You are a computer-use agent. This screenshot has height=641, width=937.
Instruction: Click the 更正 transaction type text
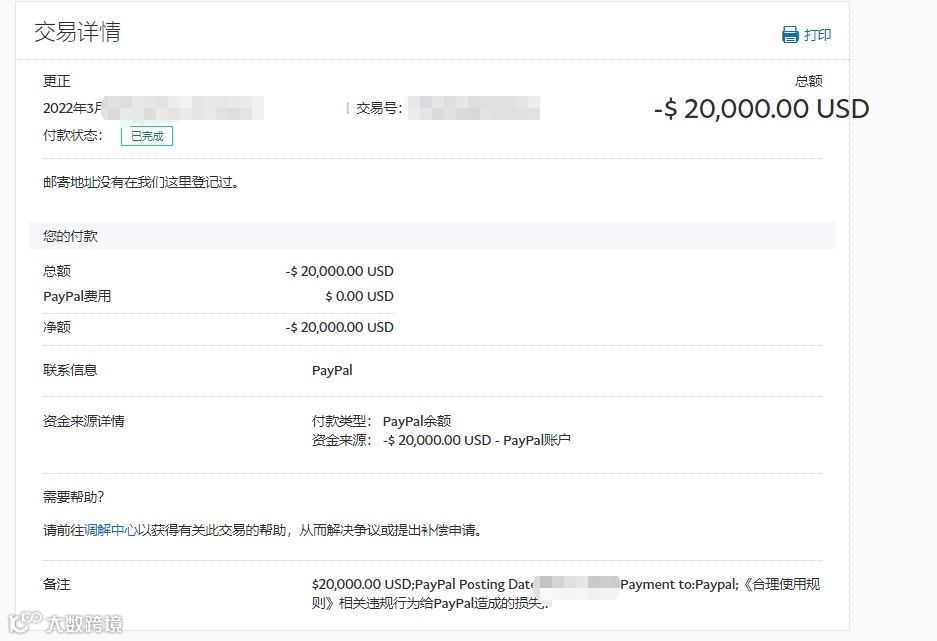click(x=57, y=81)
